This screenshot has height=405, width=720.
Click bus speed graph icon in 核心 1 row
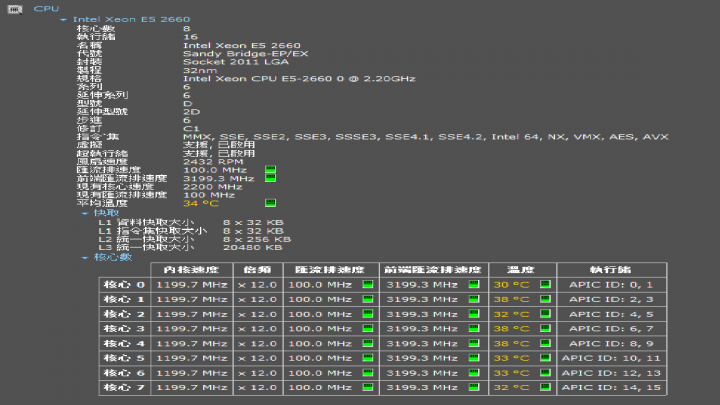[x=368, y=299]
